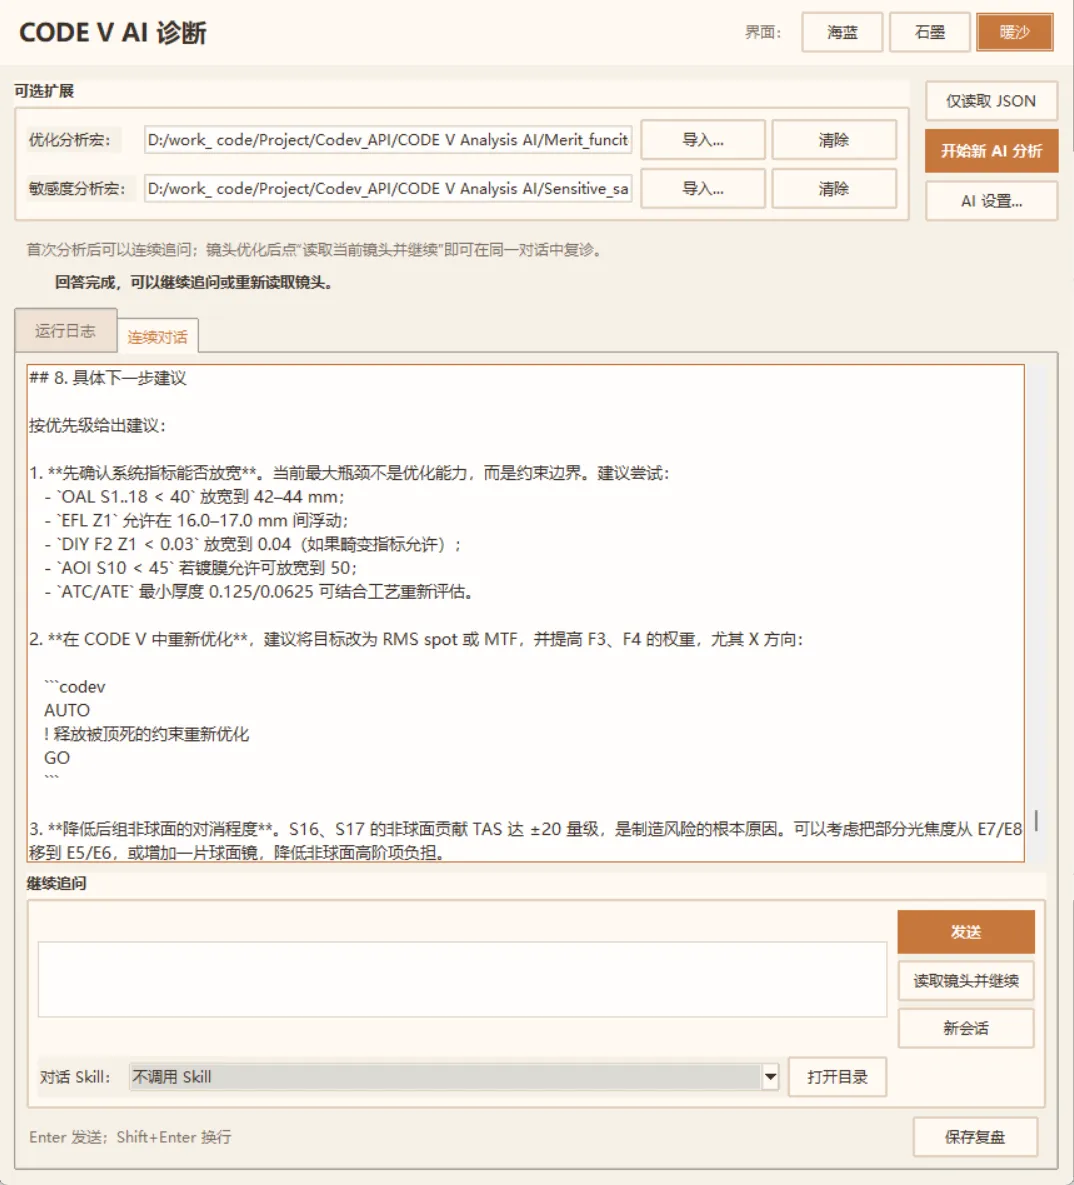1074x1185 pixels.
Task: Click 保存复盘 button
Action: click(x=975, y=1137)
